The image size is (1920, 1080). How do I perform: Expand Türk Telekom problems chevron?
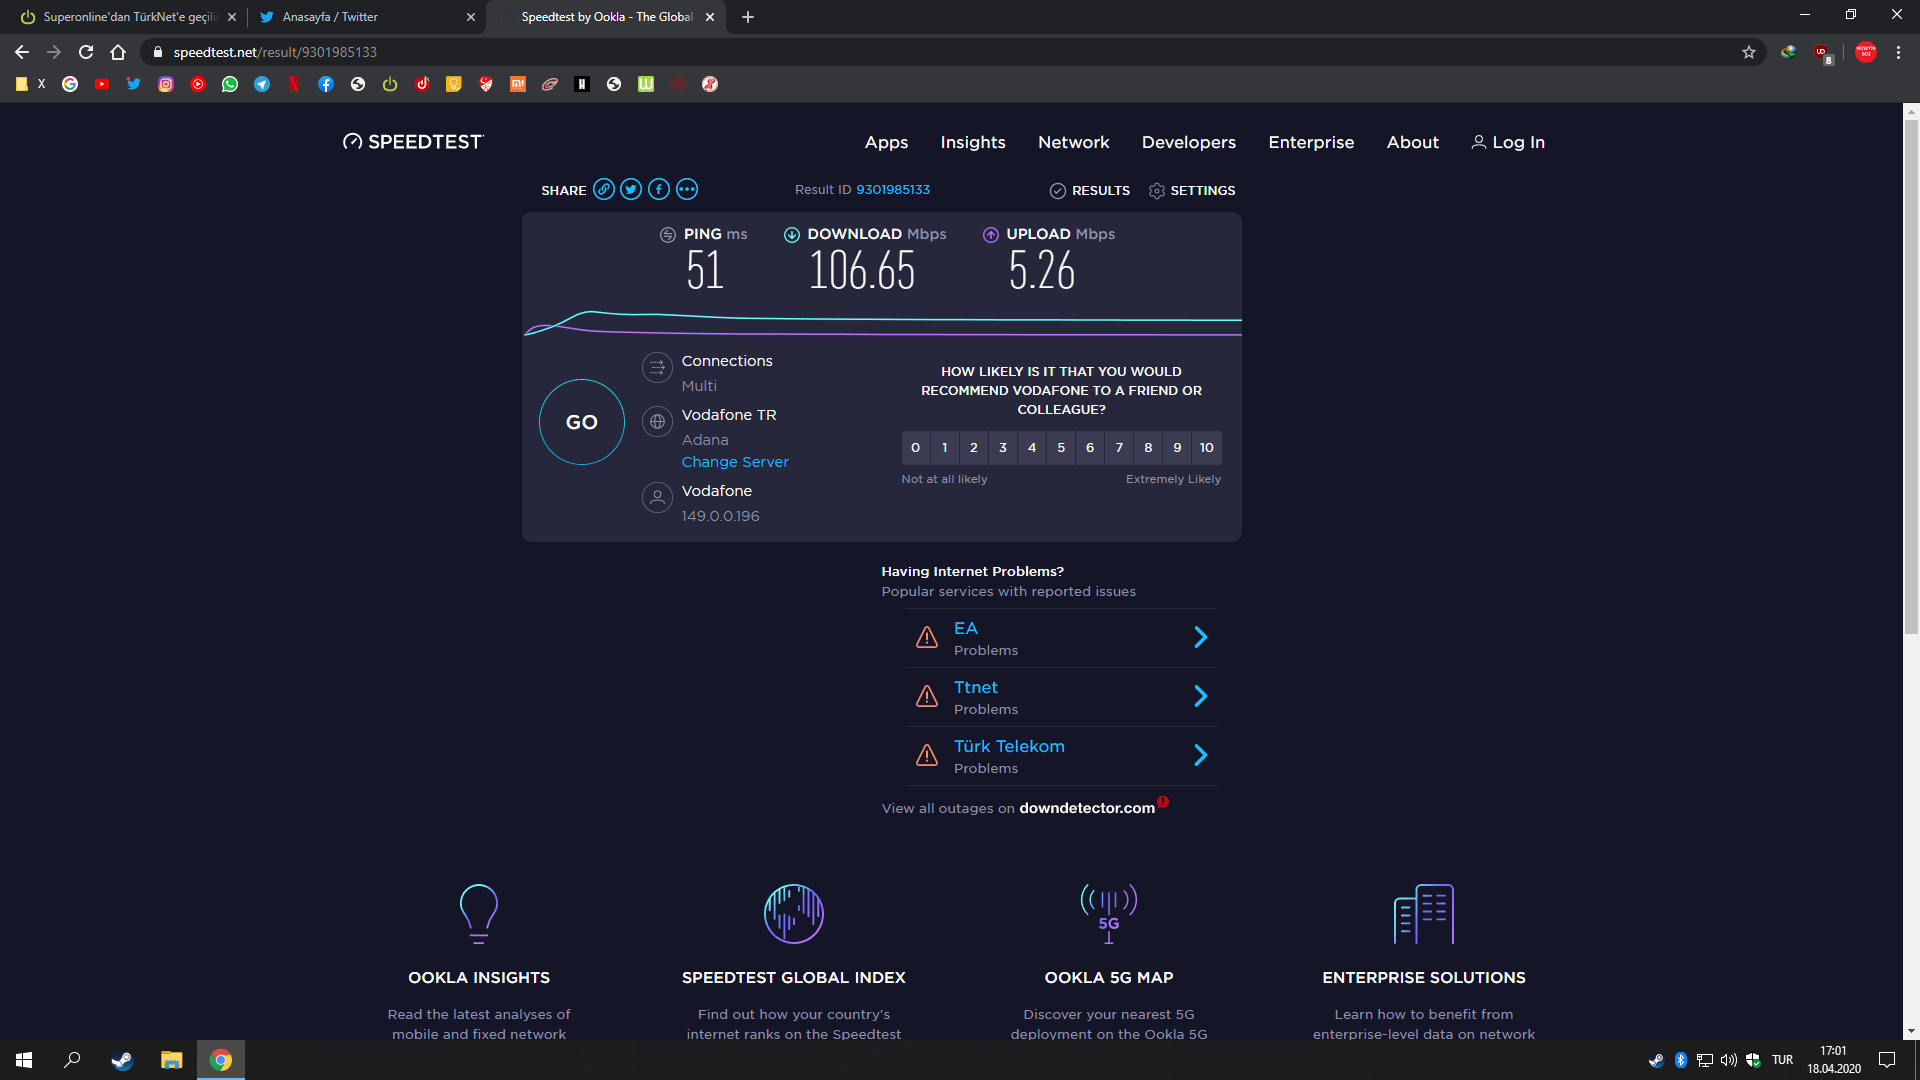click(x=1201, y=756)
